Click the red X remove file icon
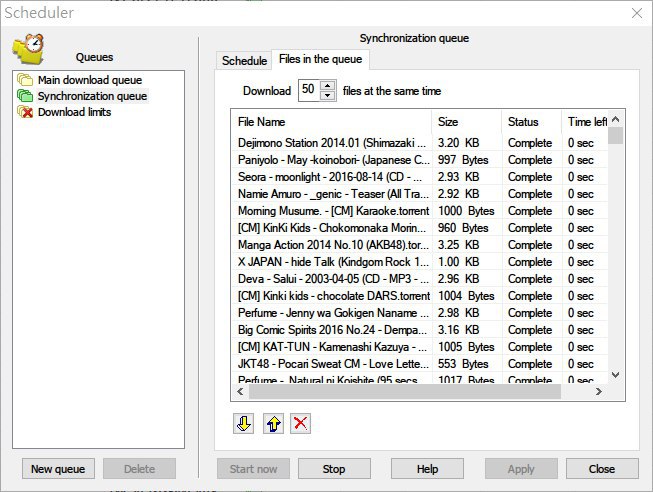The width and height of the screenshot is (653, 492). tap(299, 424)
